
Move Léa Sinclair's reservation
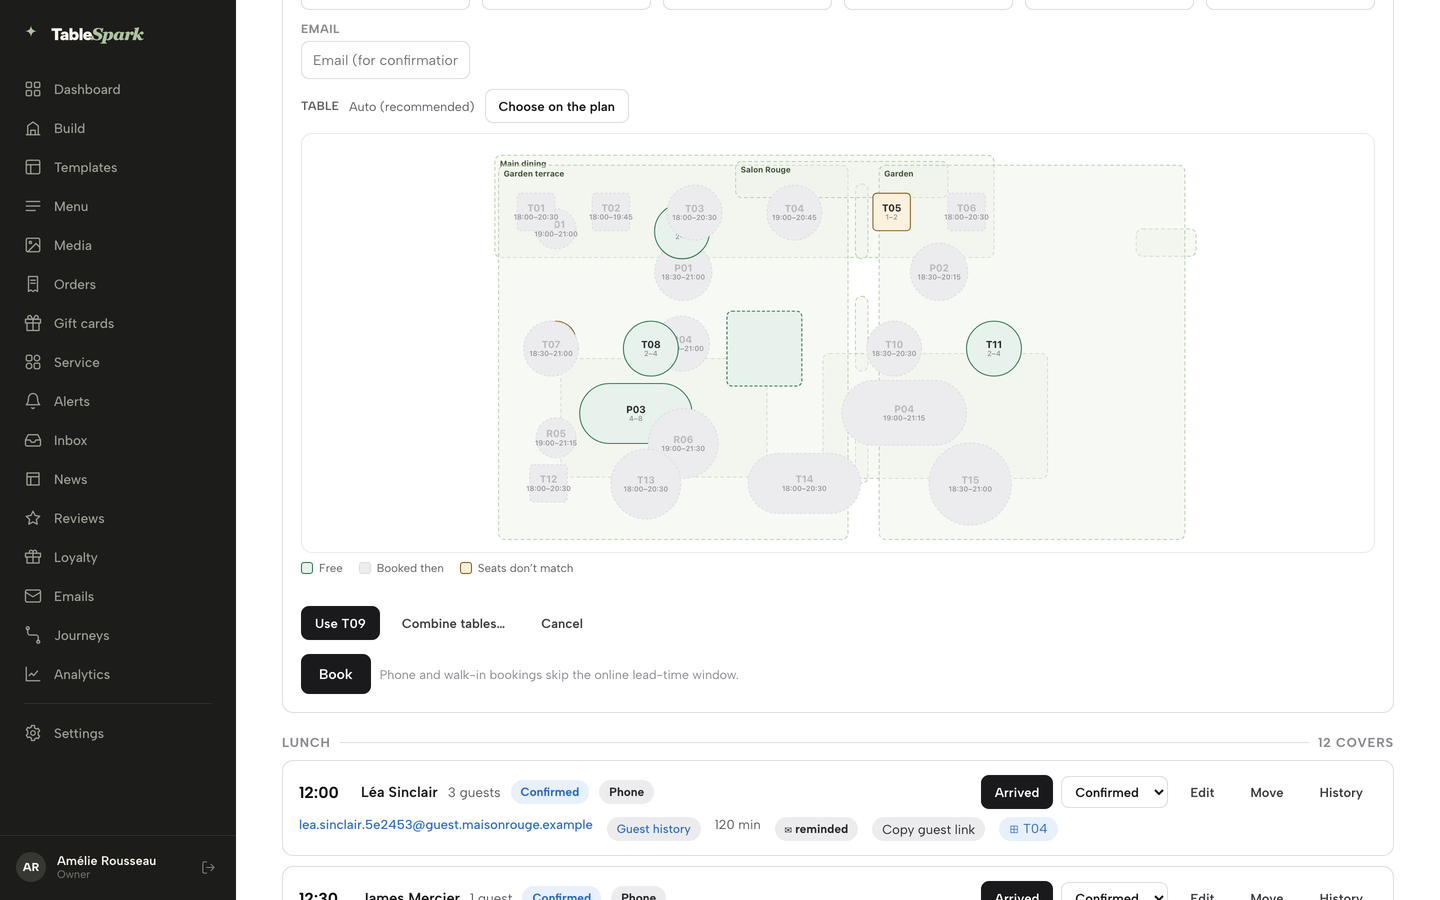point(1267,792)
